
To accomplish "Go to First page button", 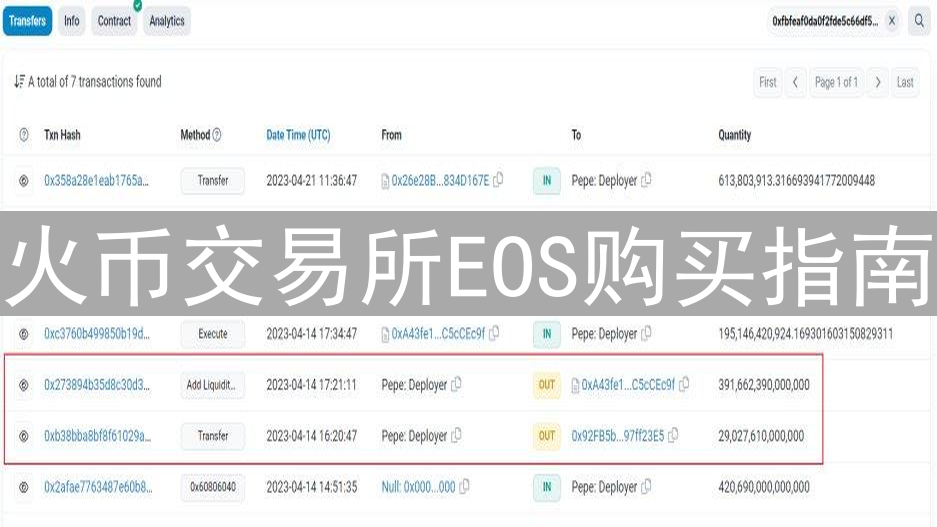I will click(767, 82).
